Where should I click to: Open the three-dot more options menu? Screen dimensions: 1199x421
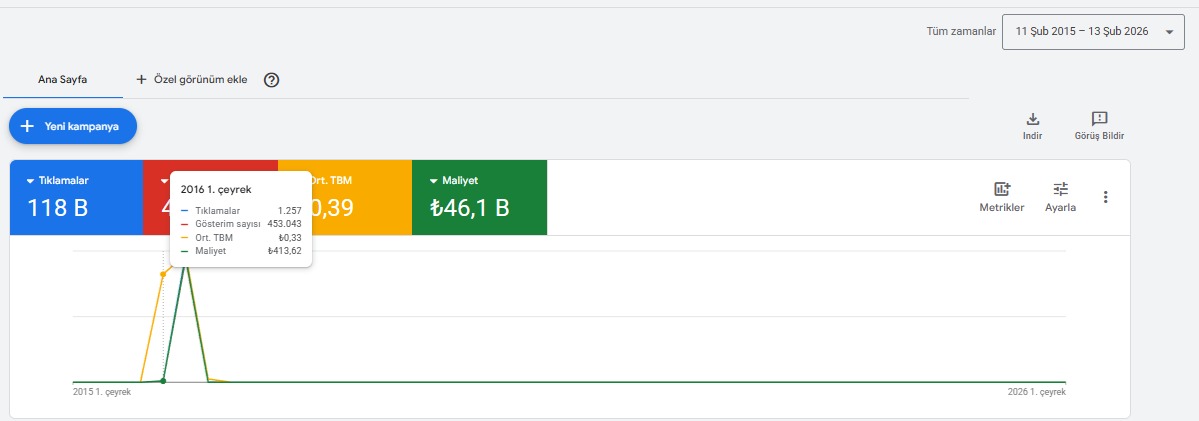click(x=1105, y=197)
